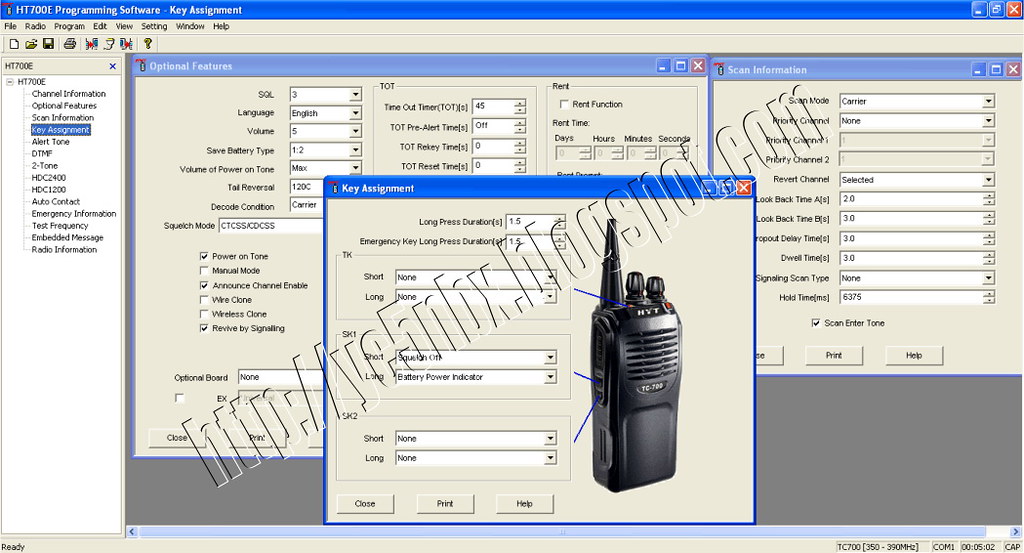Open the Setting menu
This screenshot has height=553, width=1024.
click(154, 26)
